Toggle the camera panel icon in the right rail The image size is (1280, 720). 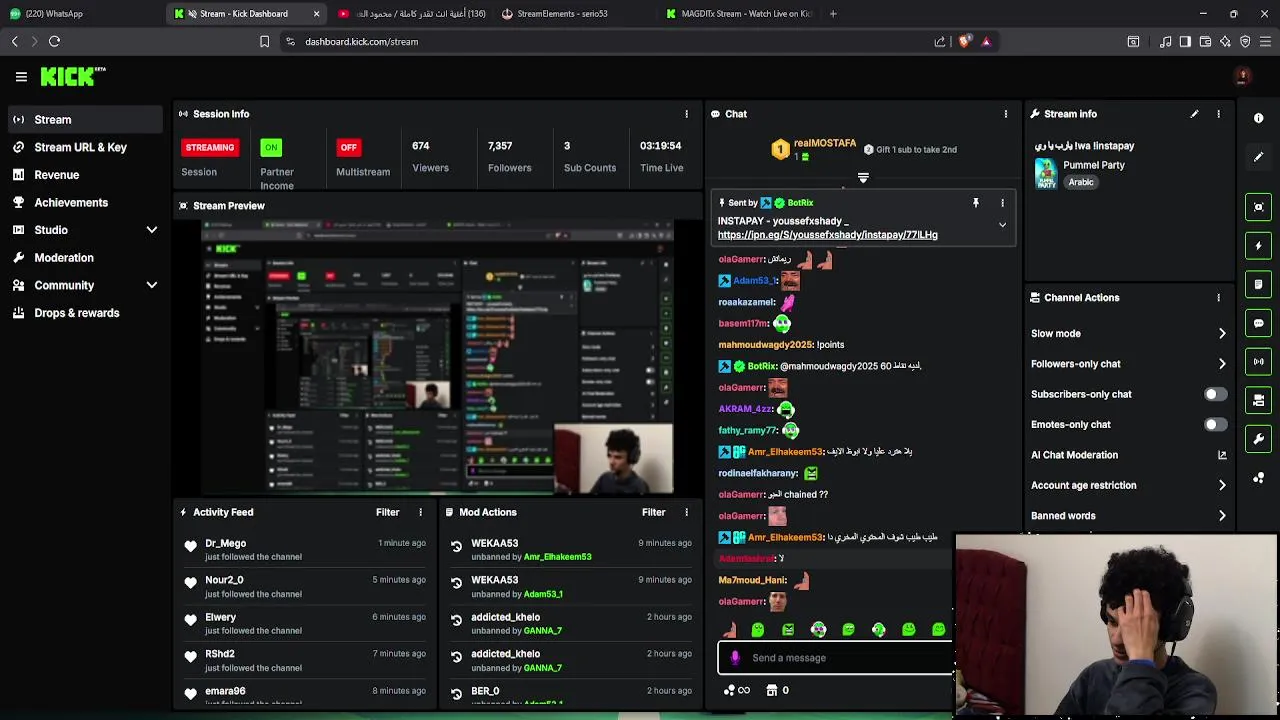pyautogui.click(x=1258, y=400)
